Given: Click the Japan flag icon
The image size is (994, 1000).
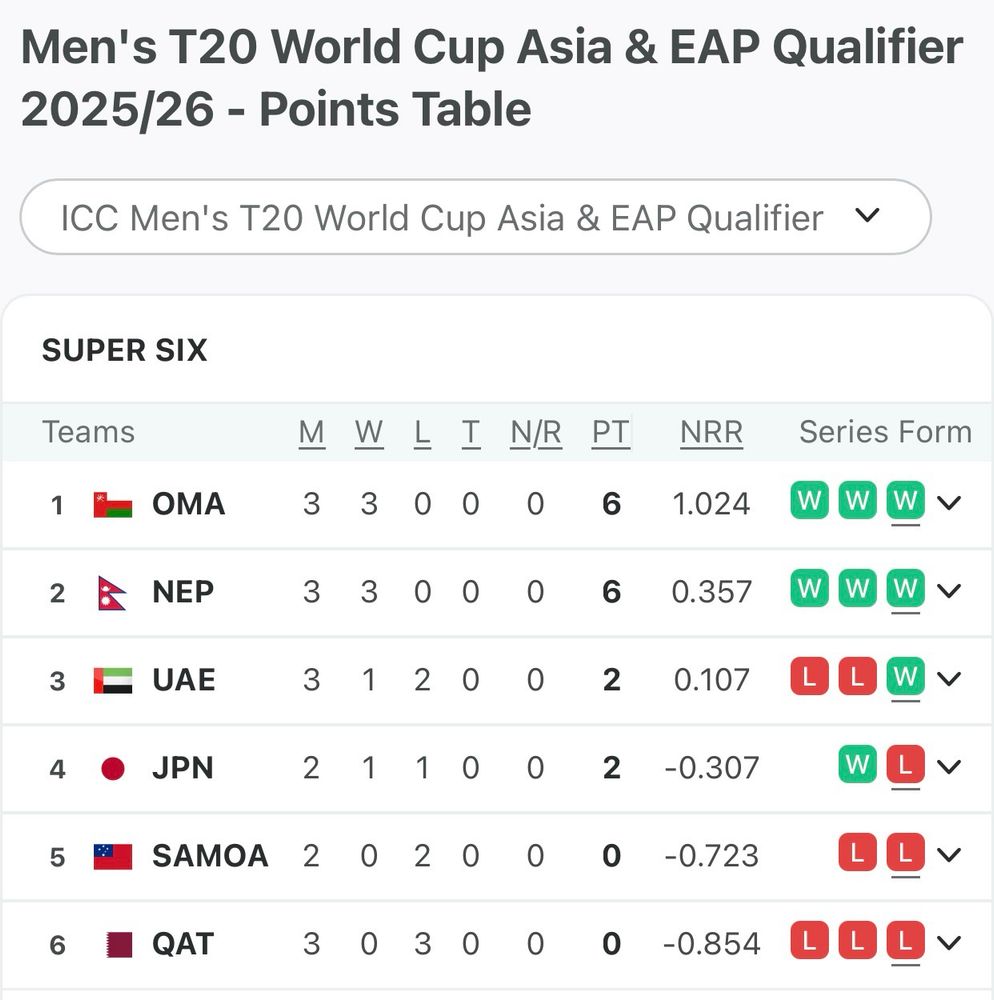Looking at the screenshot, I should 113,768.
